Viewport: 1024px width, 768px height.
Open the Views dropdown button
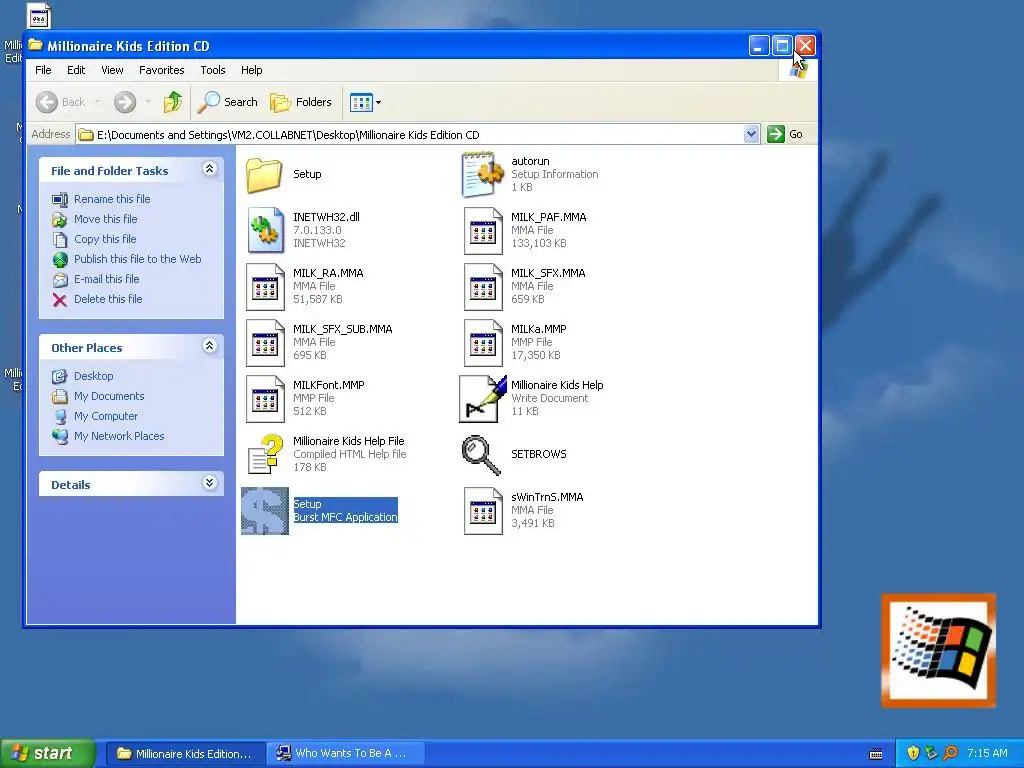(x=365, y=102)
